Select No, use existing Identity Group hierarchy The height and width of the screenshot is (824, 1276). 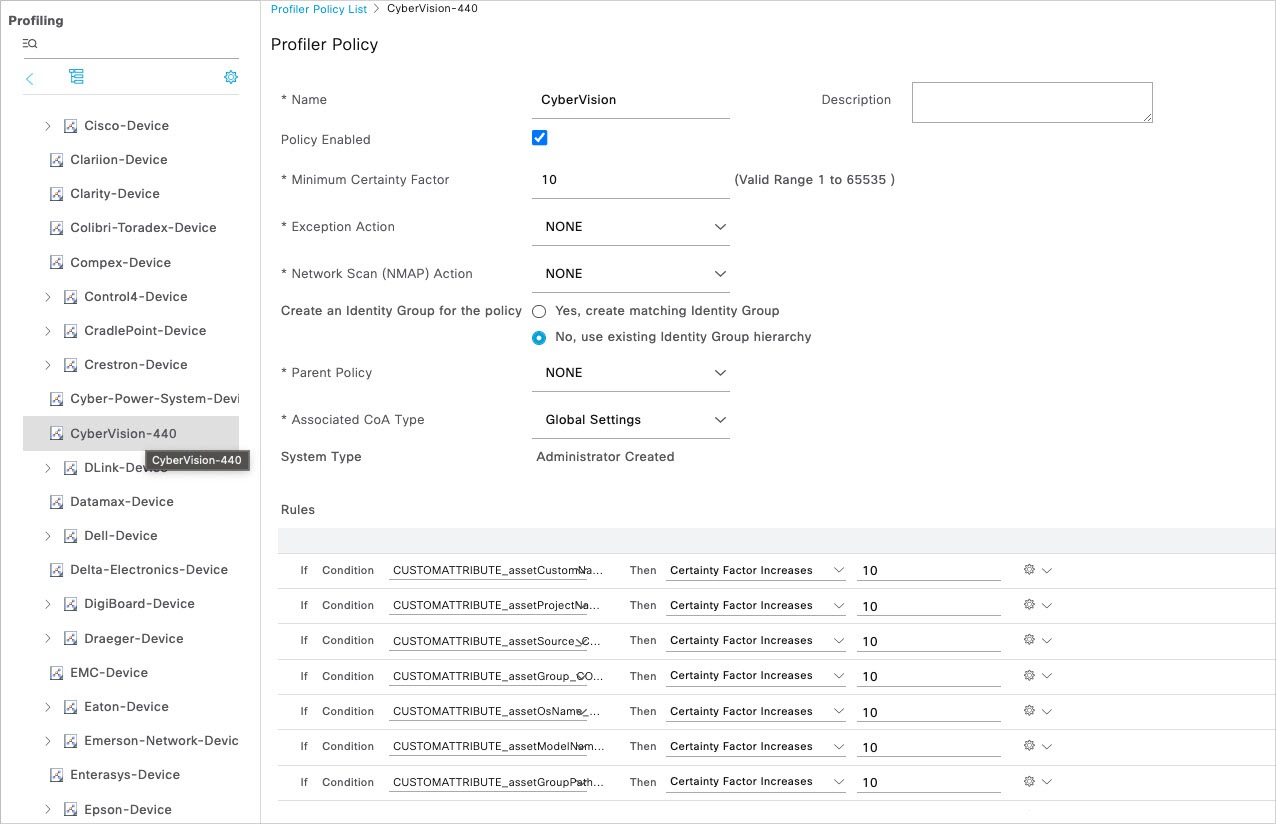click(539, 337)
